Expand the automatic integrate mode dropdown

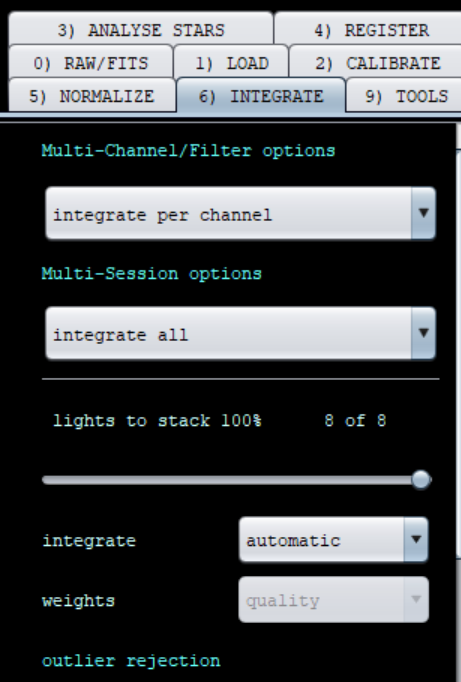[x=334, y=540]
